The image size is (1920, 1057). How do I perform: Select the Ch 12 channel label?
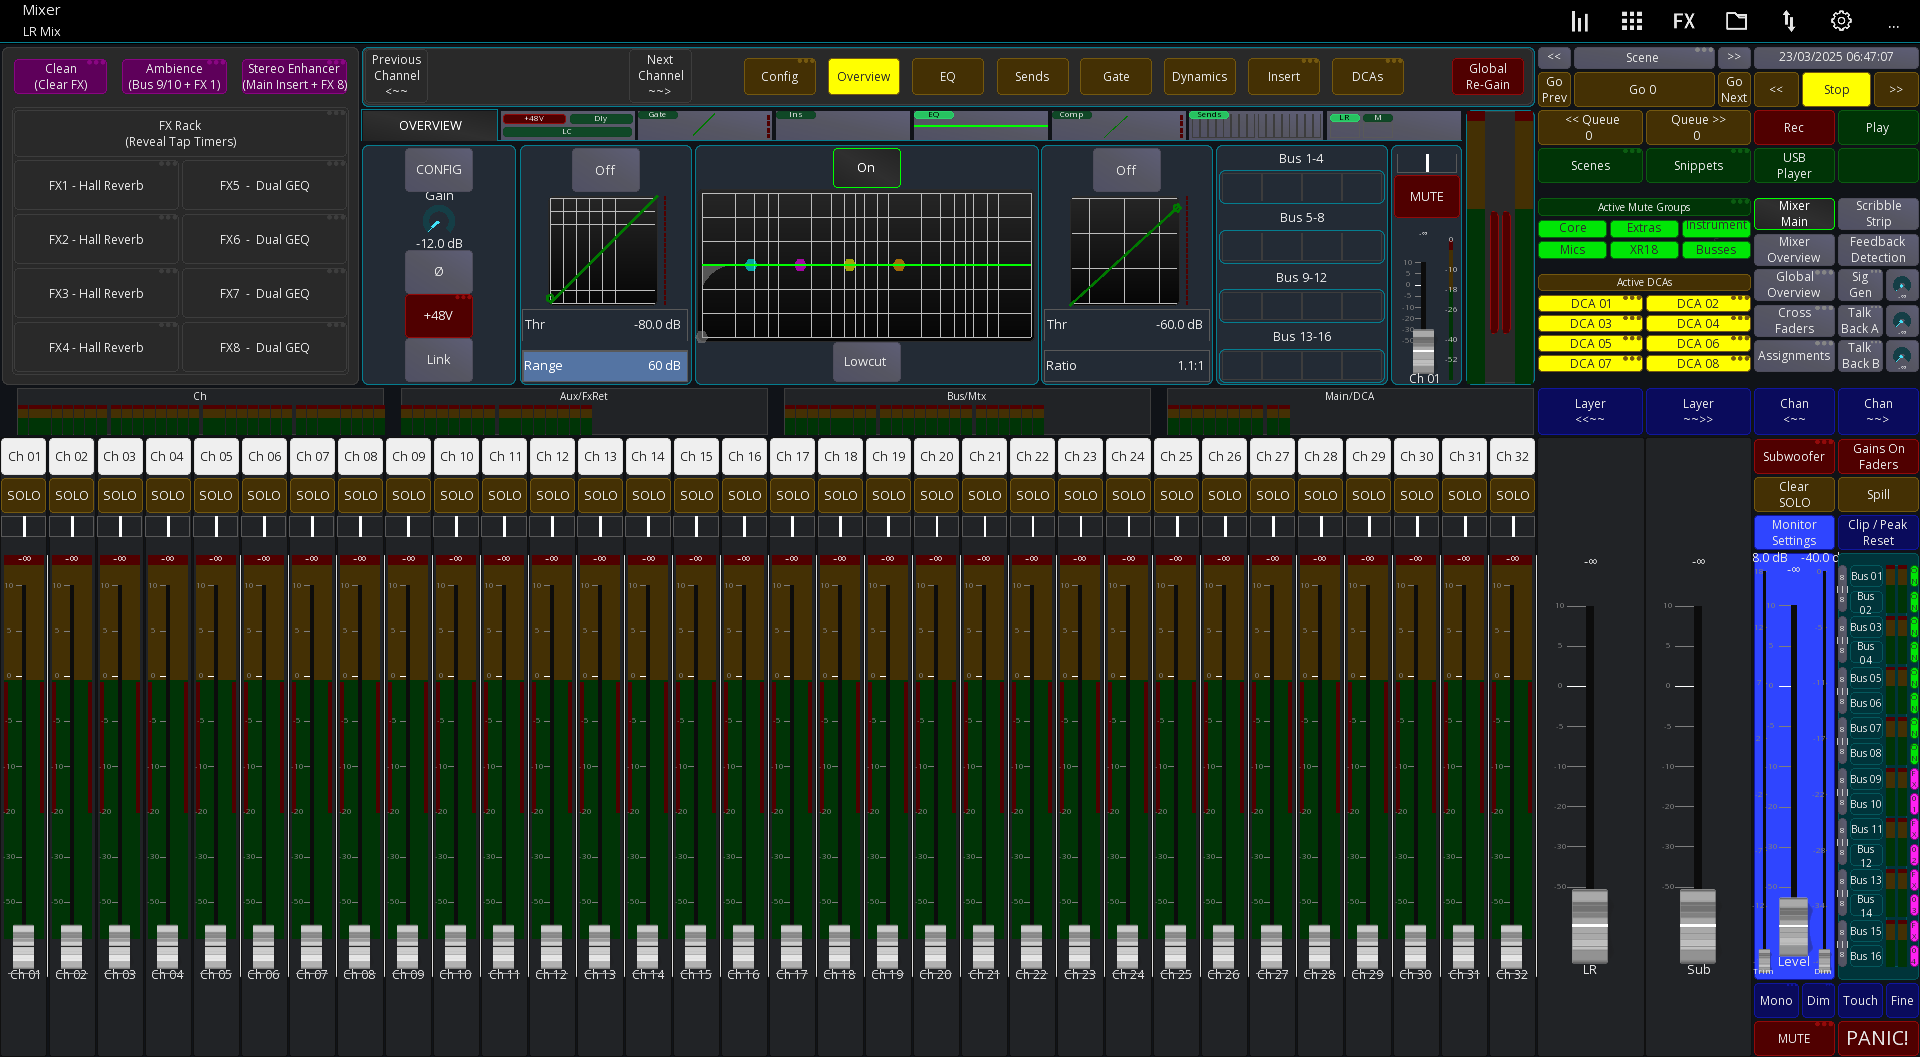click(552, 456)
